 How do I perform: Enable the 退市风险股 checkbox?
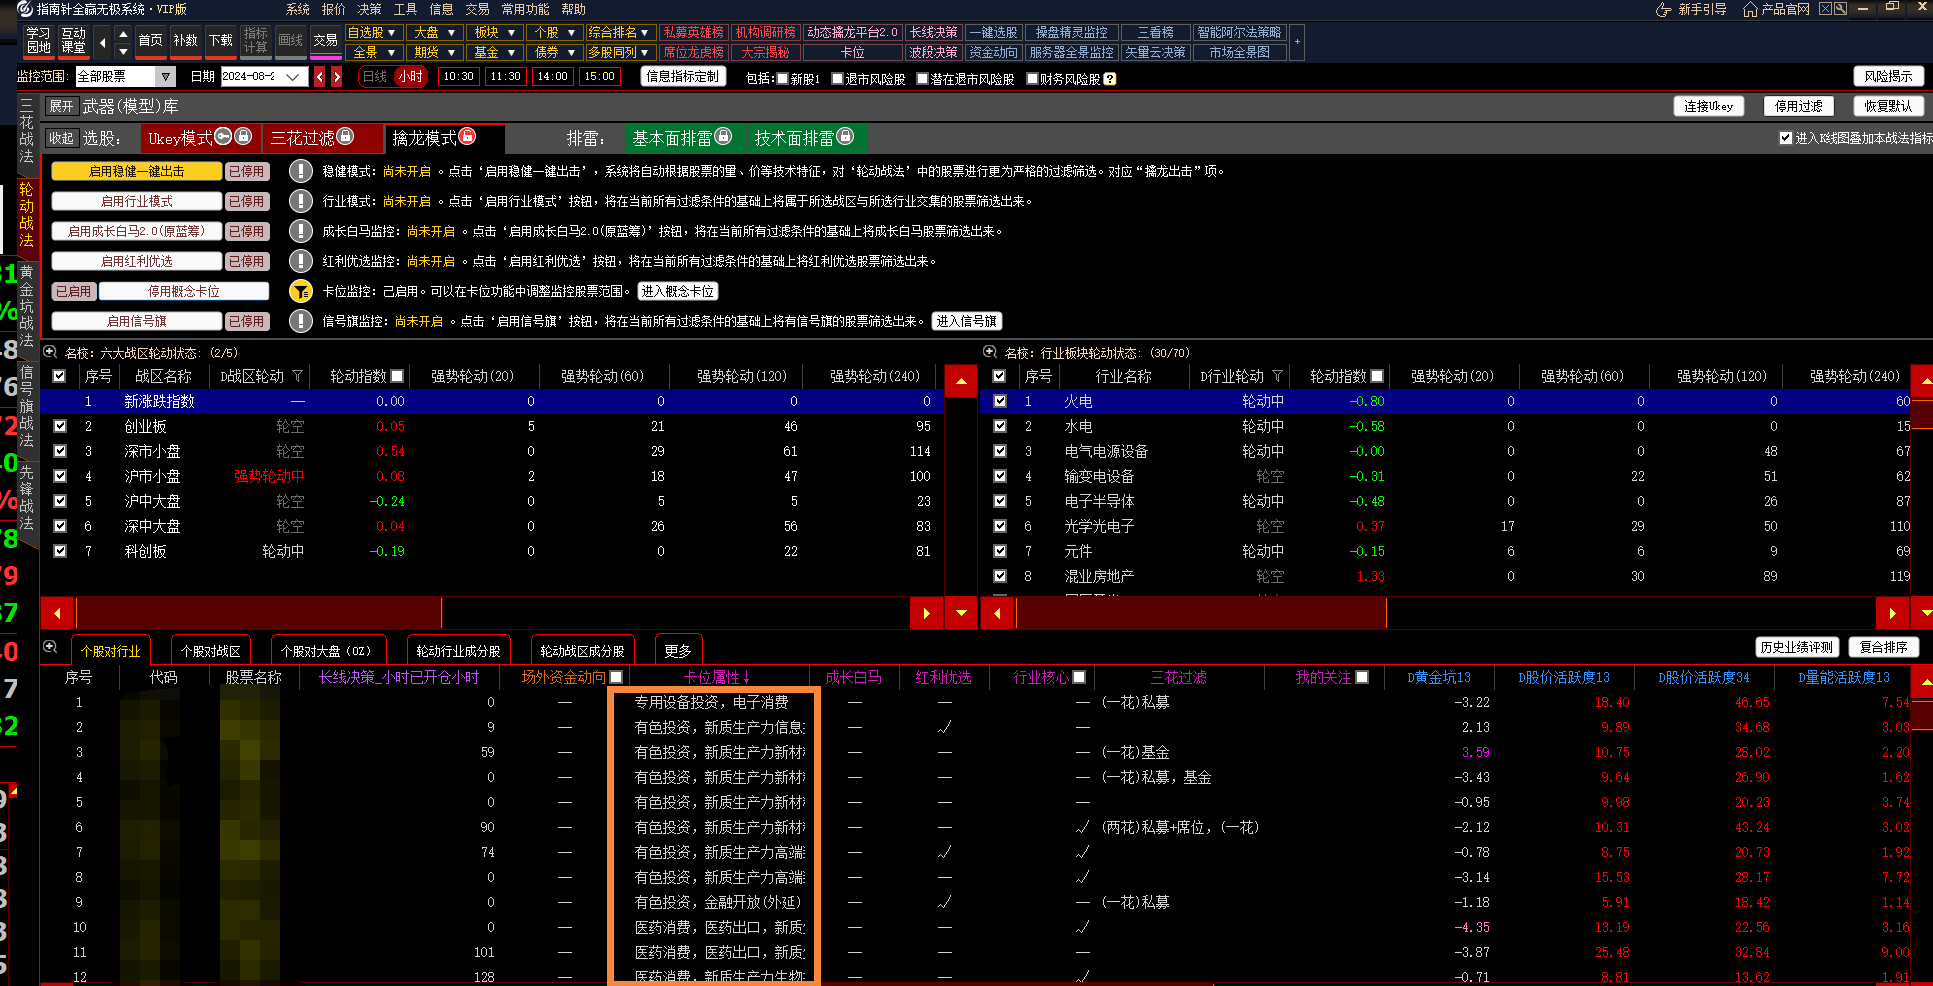click(x=838, y=79)
